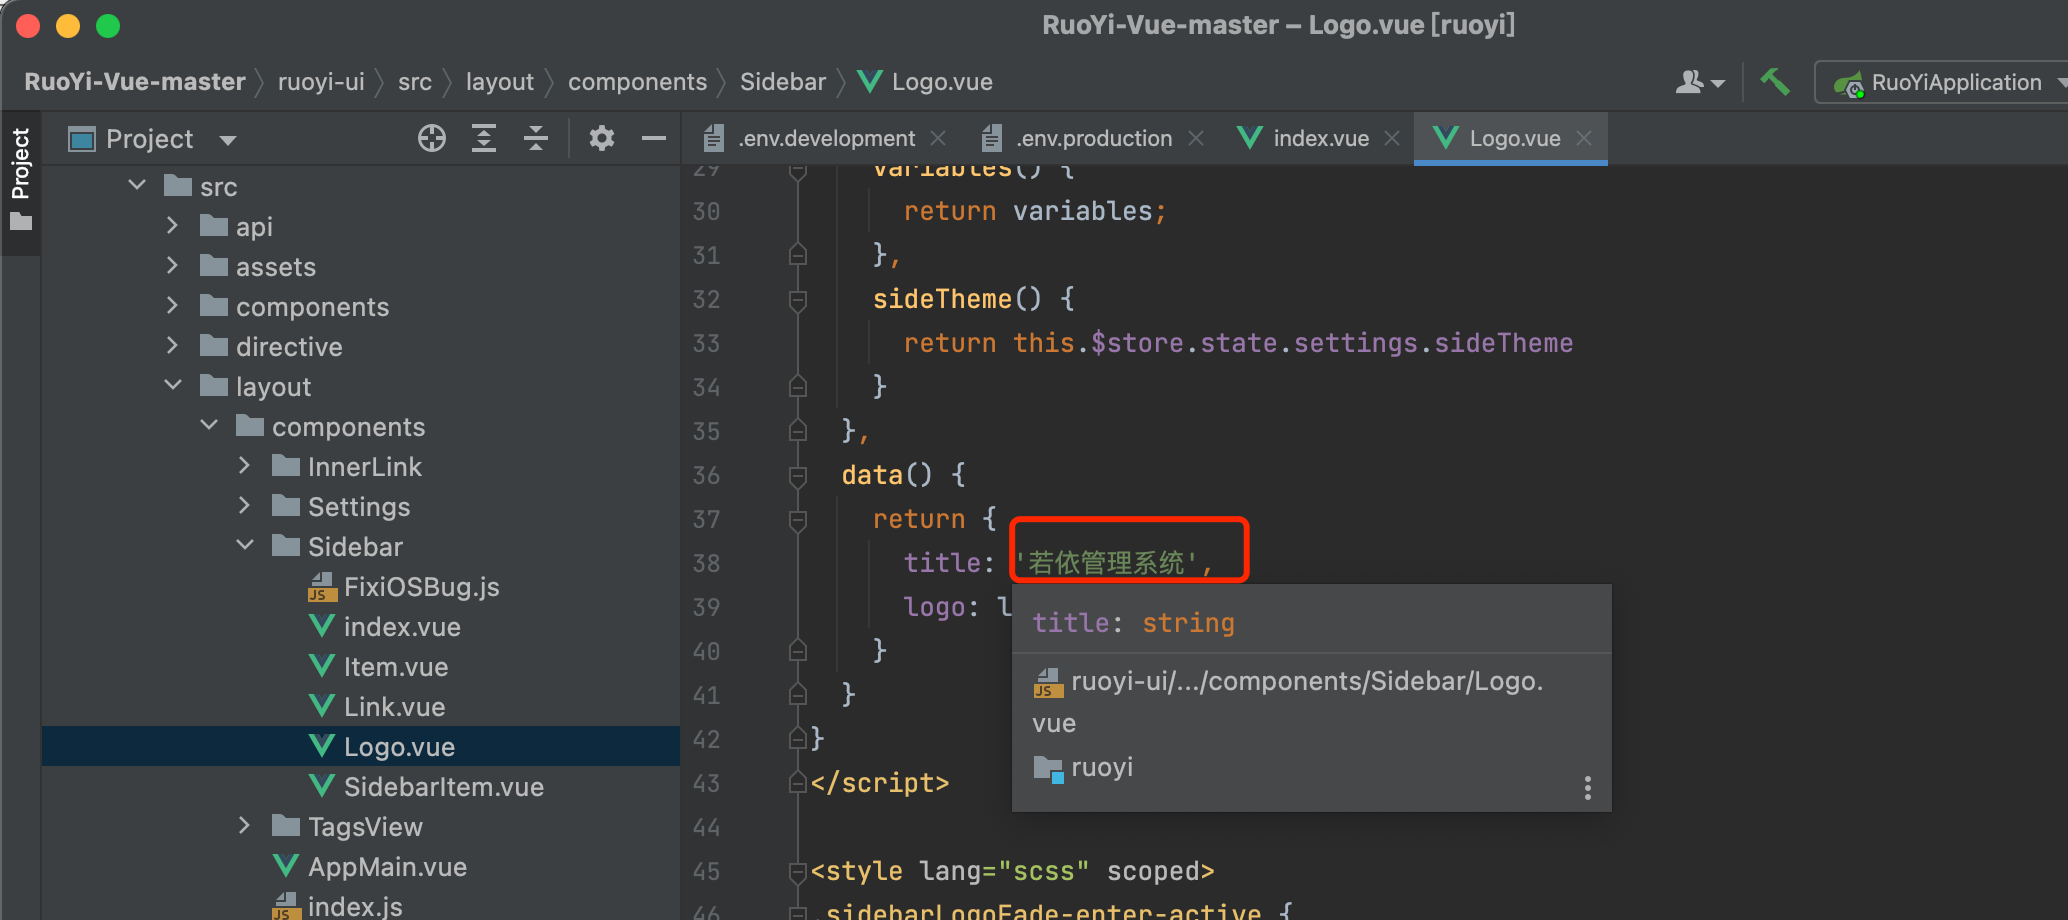Click the fold marker on line 45
The height and width of the screenshot is (920, 2068).
[x=798, y=871]
